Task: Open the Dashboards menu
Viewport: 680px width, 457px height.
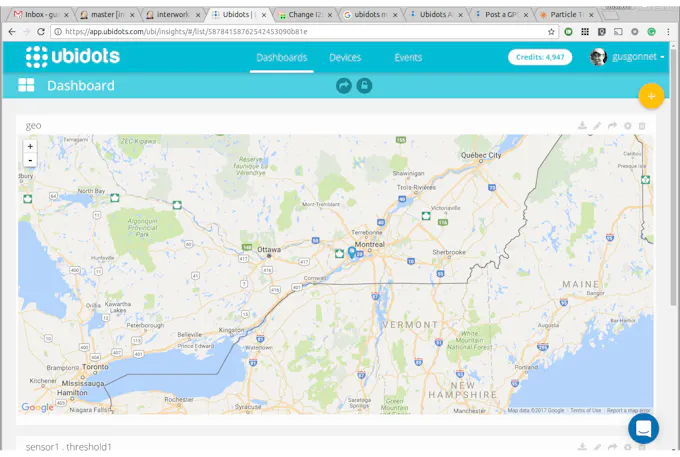Action: point(281,58)
